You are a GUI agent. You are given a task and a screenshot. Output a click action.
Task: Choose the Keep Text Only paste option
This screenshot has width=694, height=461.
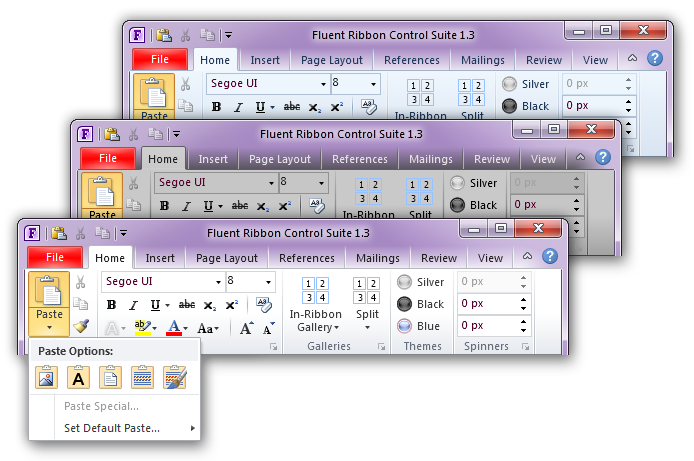(78, 377)
